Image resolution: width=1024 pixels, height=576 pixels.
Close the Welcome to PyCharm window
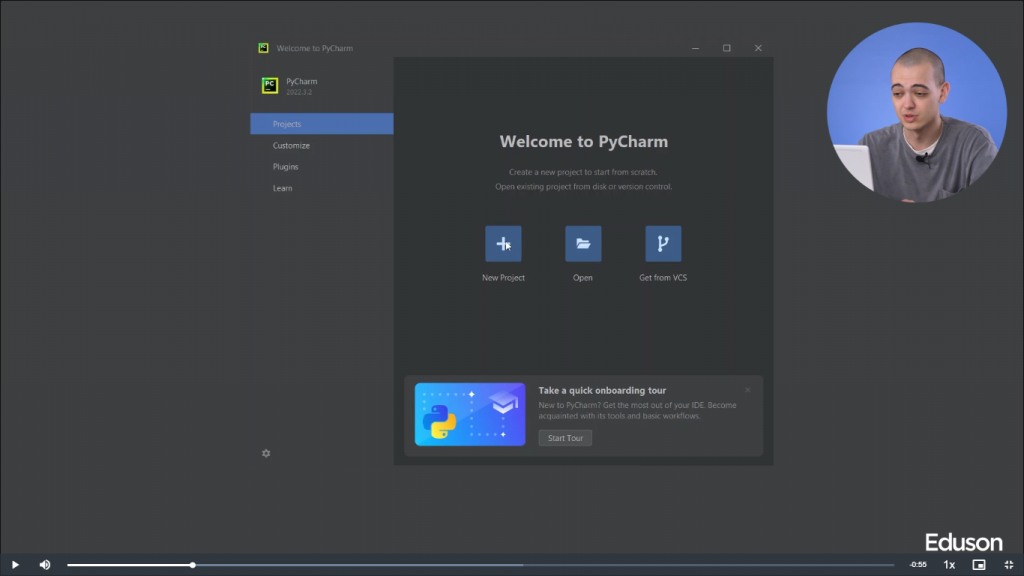tap(758, 48)
